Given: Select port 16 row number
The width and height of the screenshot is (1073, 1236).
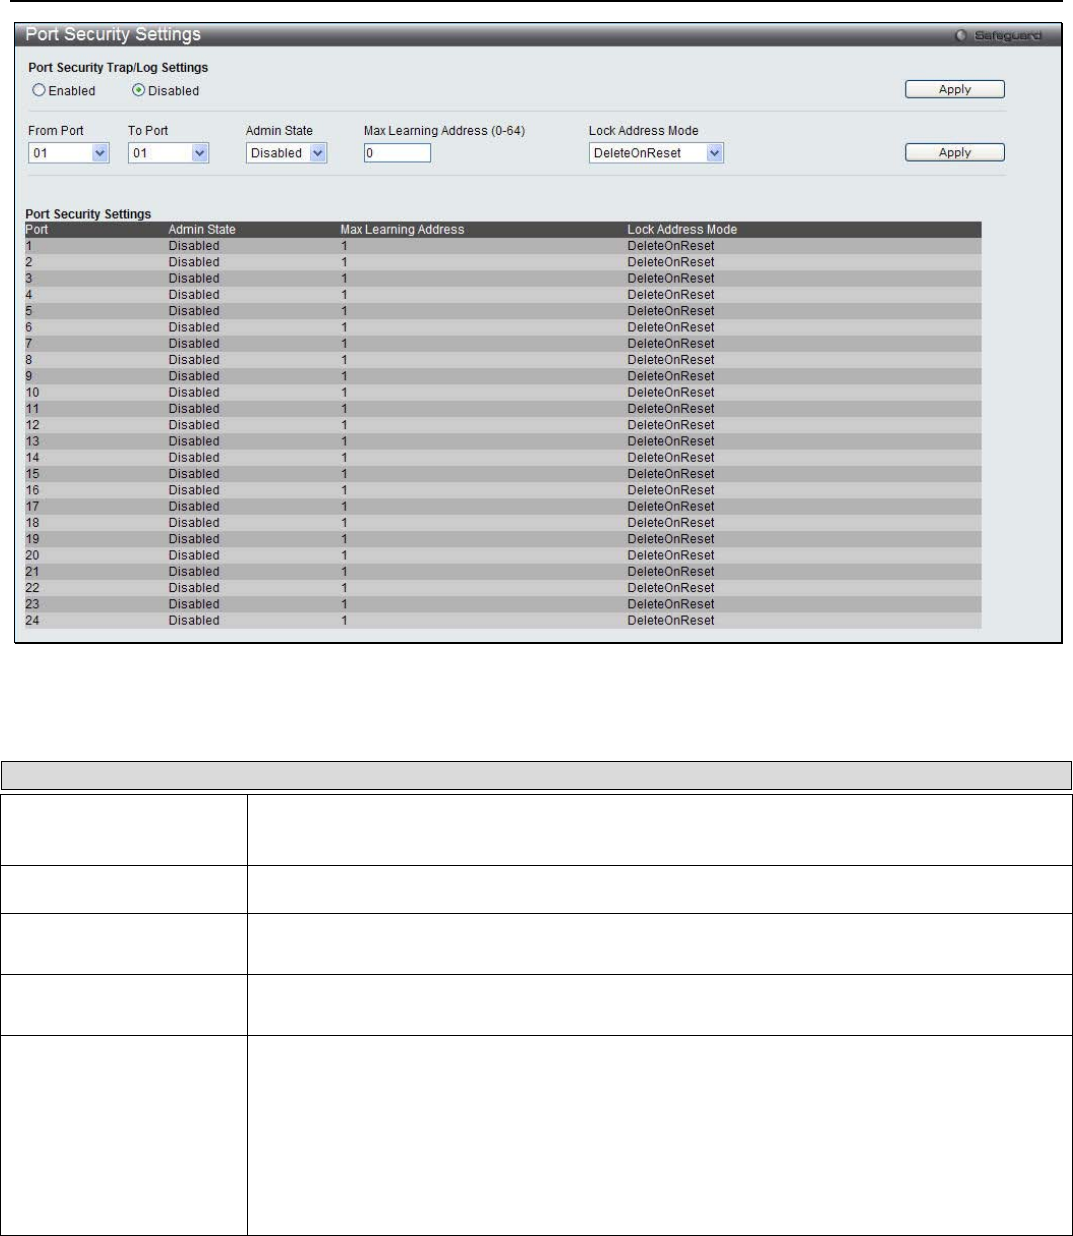Looking at the screenshot, I should (x=32, y=490).
